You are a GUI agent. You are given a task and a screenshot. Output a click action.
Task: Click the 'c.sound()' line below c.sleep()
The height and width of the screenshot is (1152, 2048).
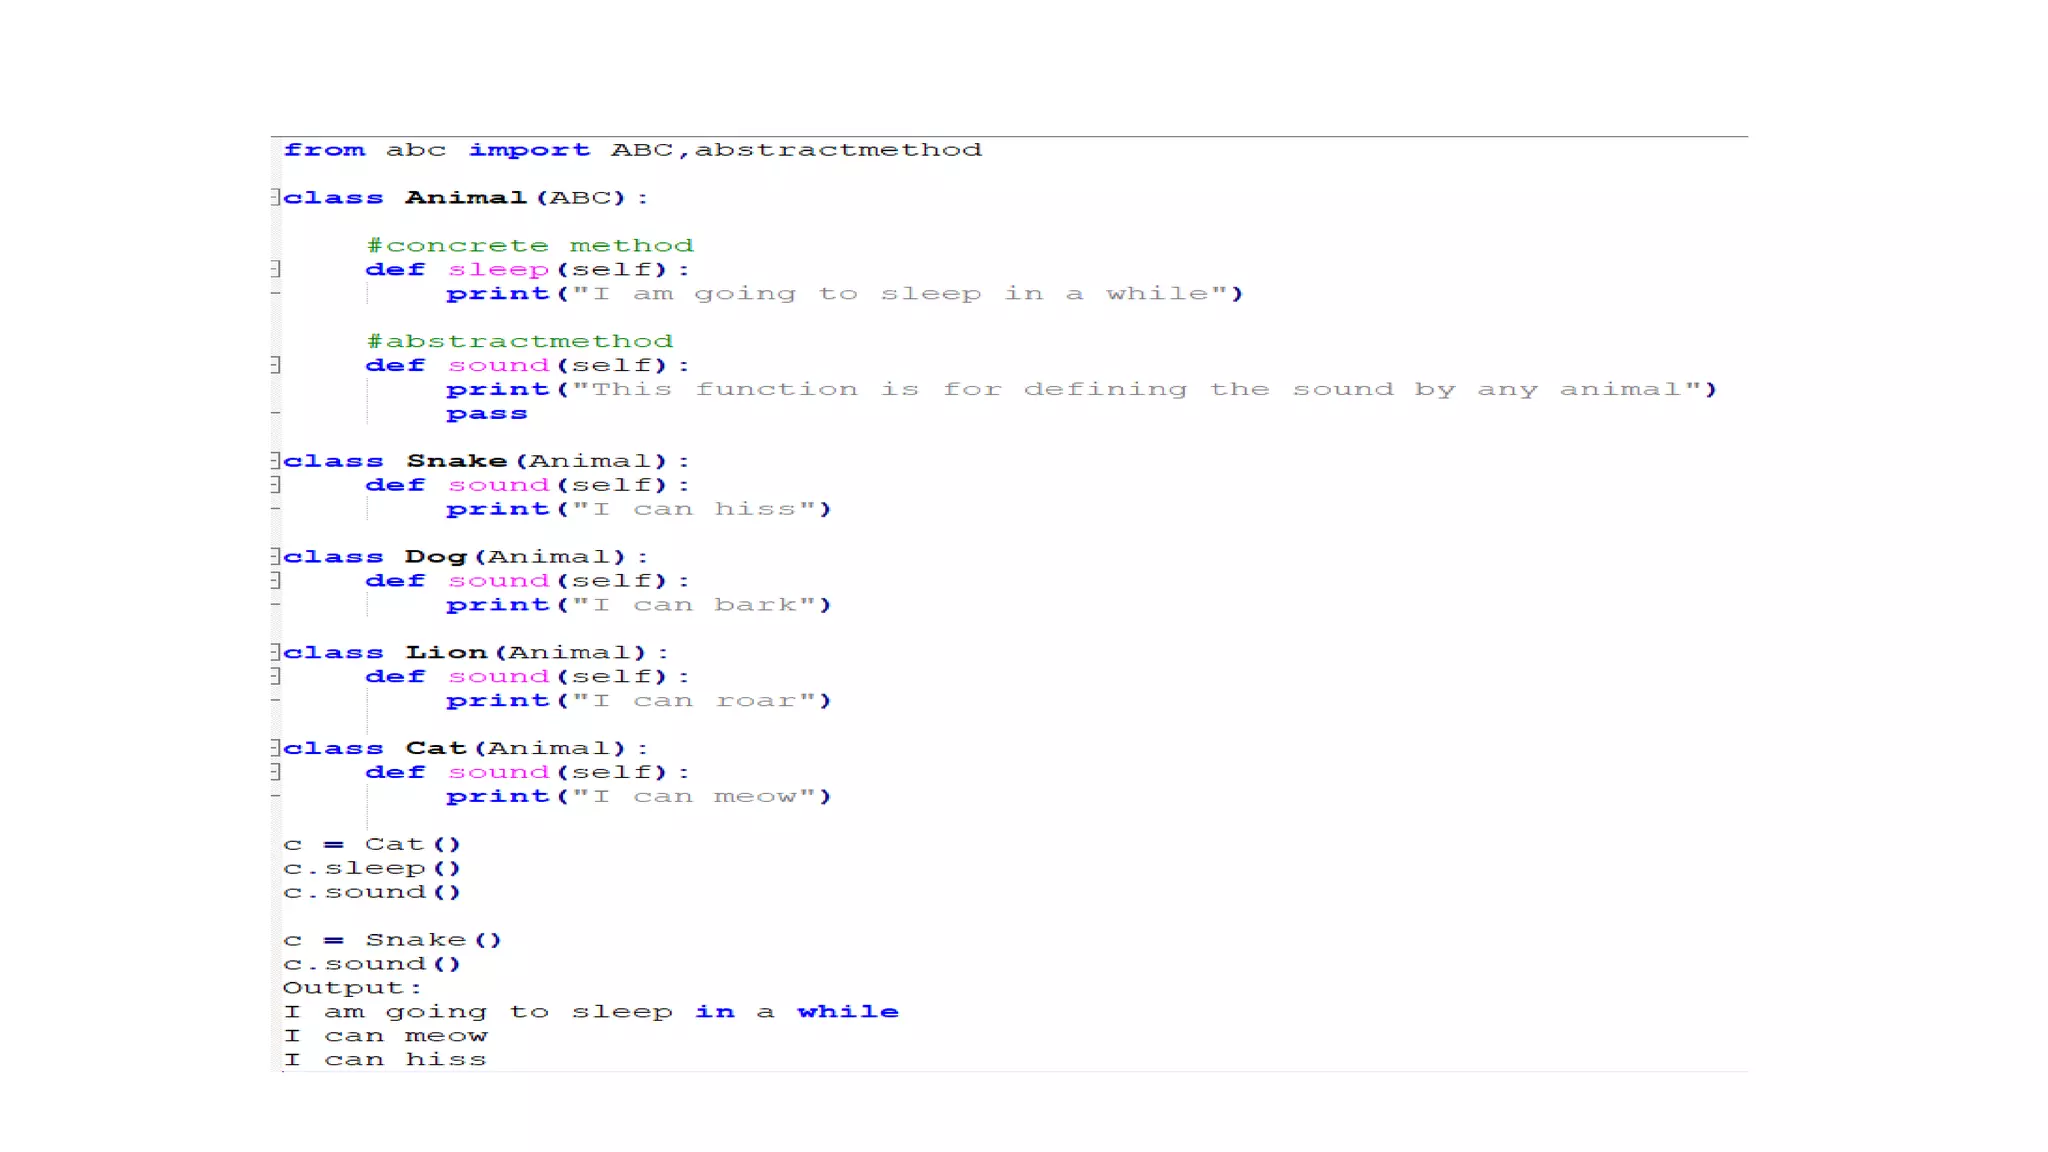(372, 892)
